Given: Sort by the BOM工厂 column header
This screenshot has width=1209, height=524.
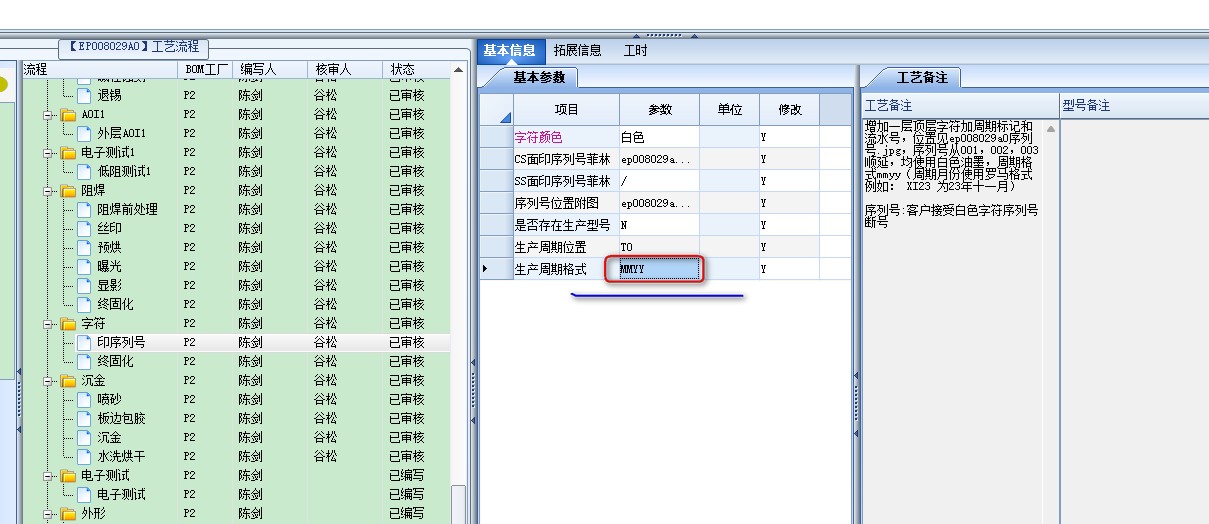Looking at the screenshot, I should (205, 70).
